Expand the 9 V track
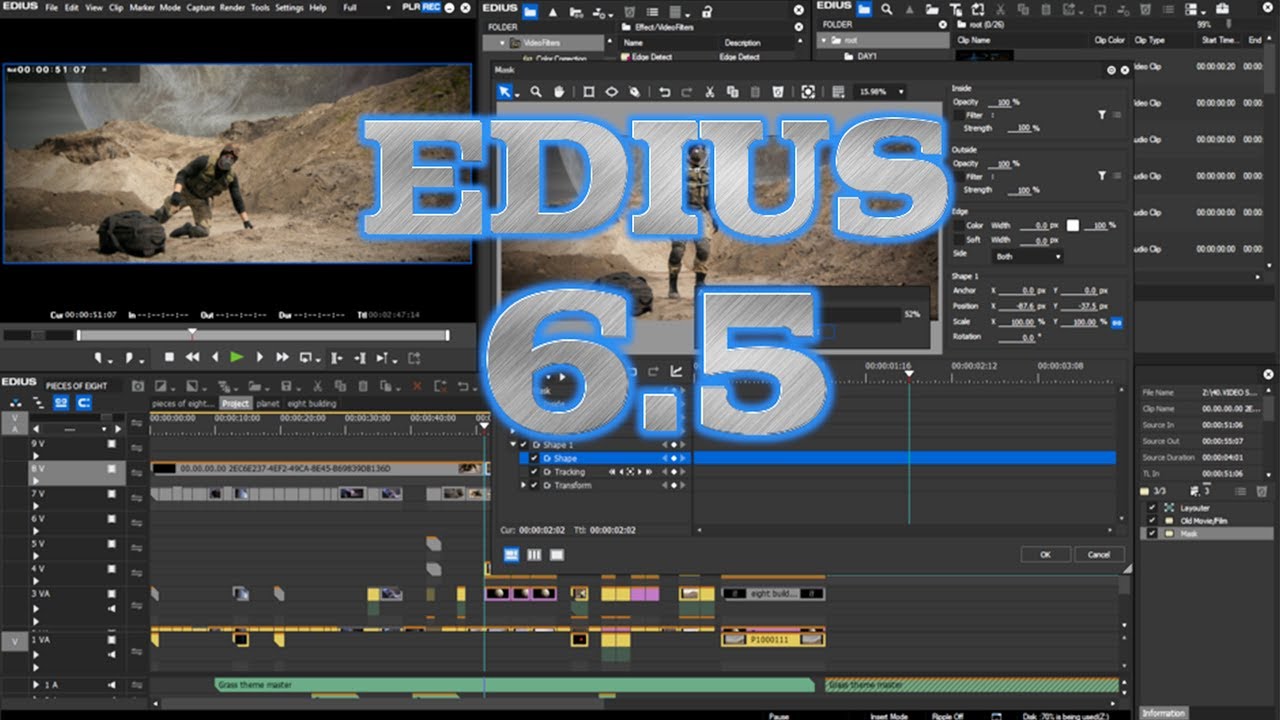 click(36, 454)
